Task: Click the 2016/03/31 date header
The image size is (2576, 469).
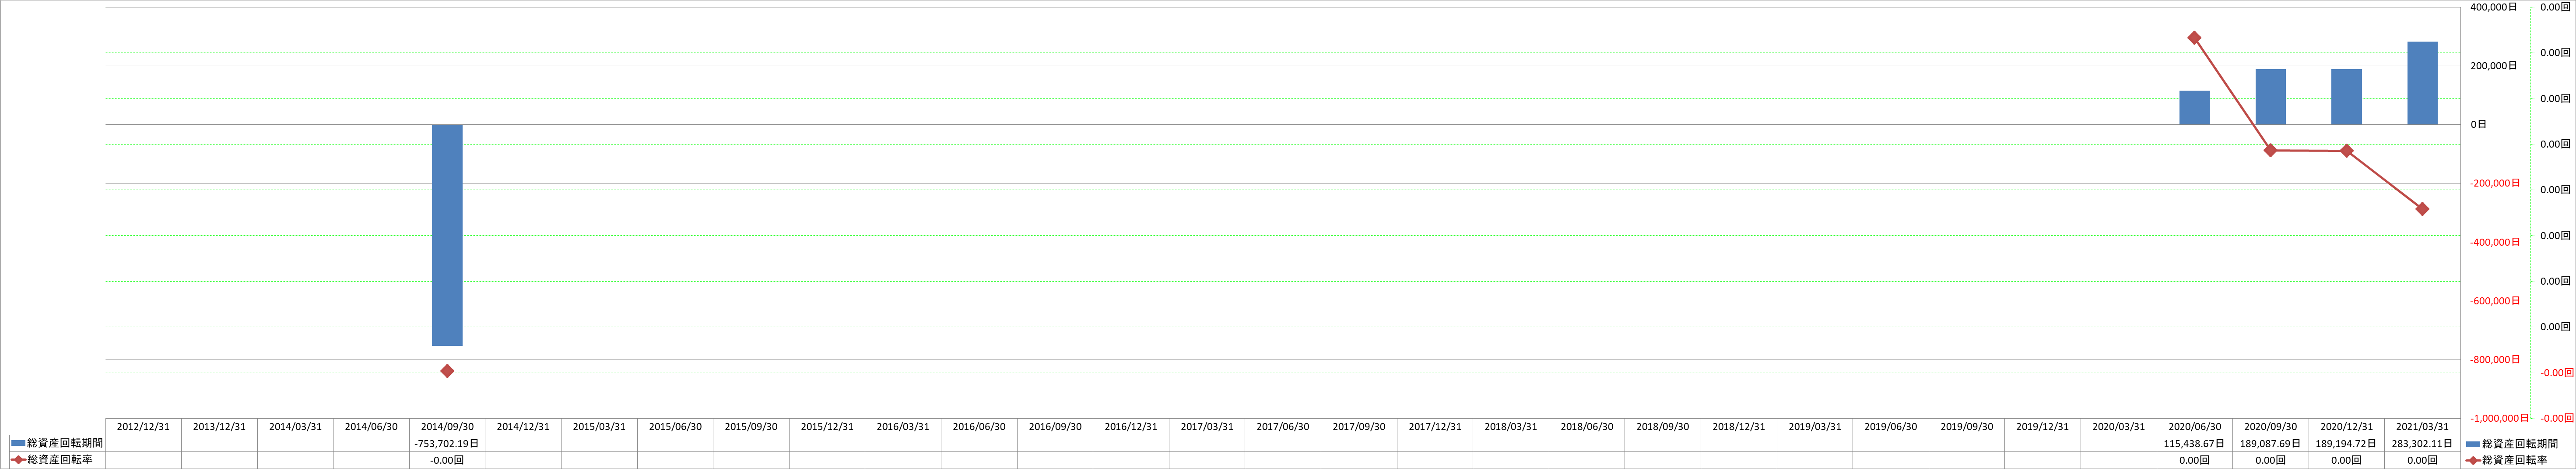Action: point(903,427)
